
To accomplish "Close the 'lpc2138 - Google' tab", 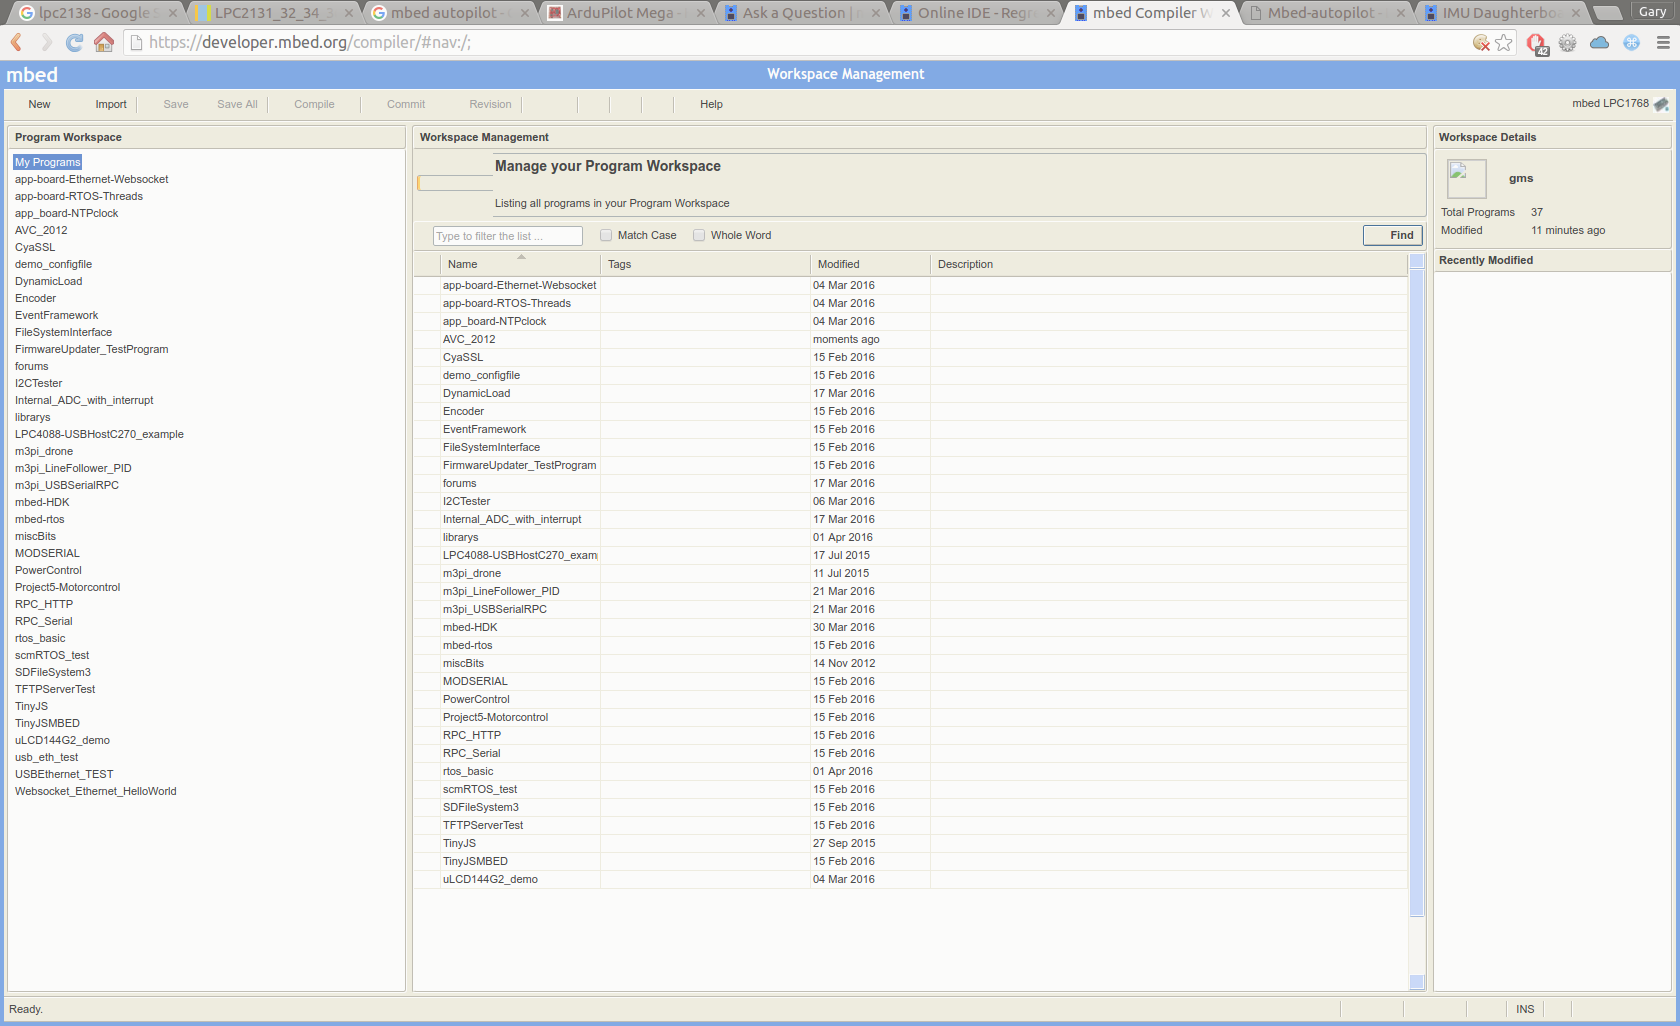I will (173, 13).
